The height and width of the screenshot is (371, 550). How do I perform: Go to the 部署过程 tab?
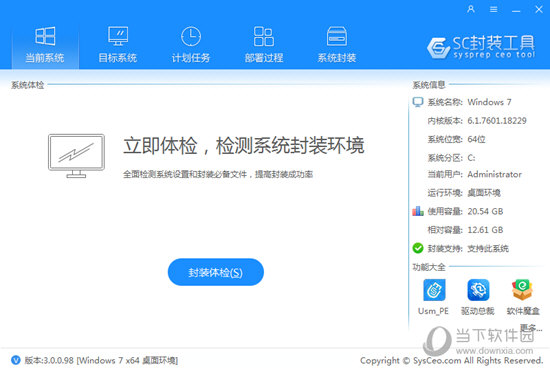264,45
